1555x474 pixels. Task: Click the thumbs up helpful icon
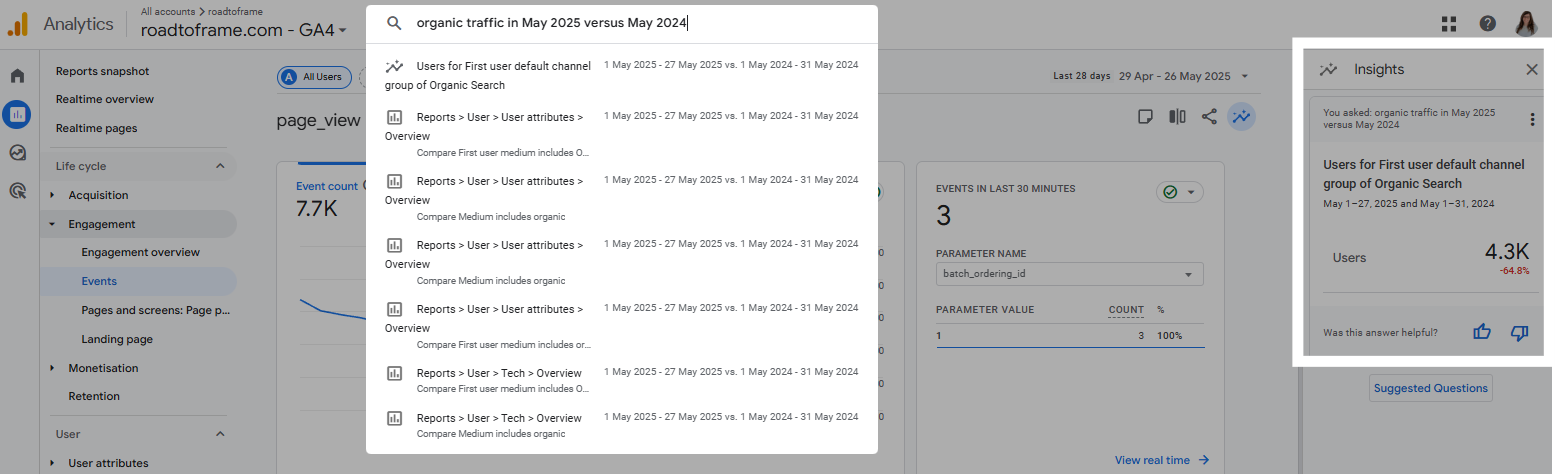click(1482, 332)
